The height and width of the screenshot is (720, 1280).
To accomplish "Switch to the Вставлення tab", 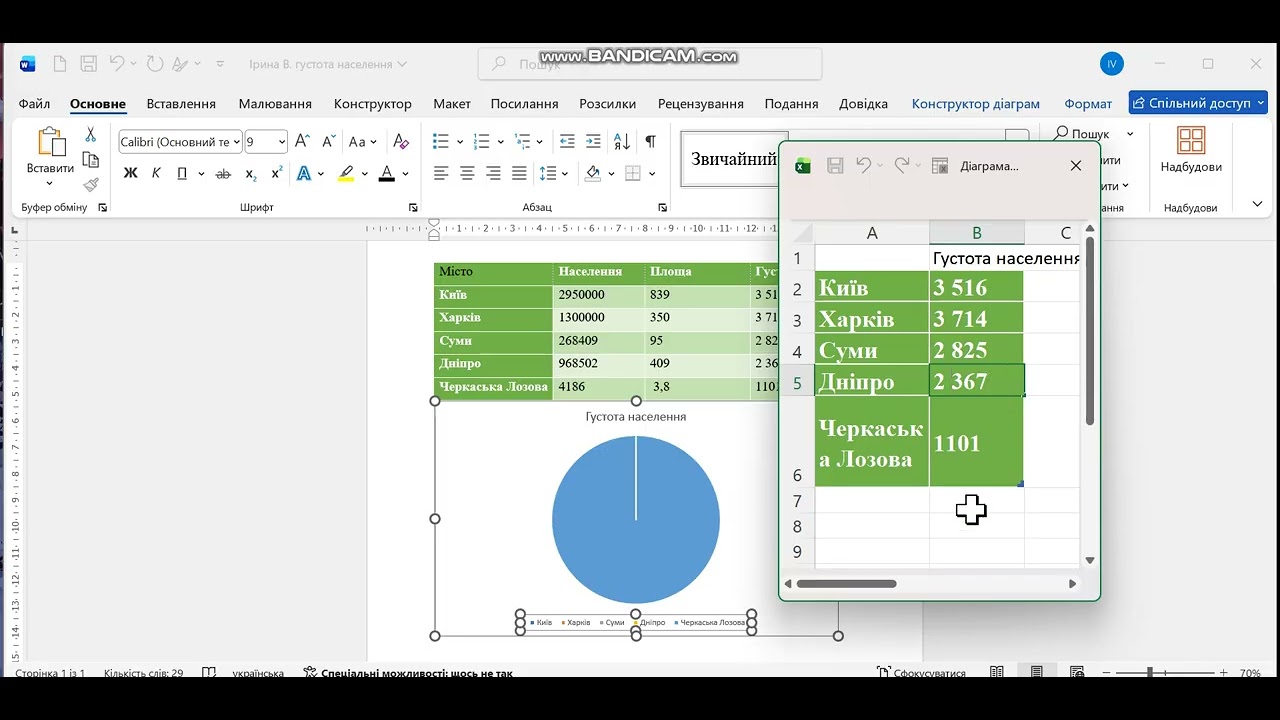I will coord(181,104).
